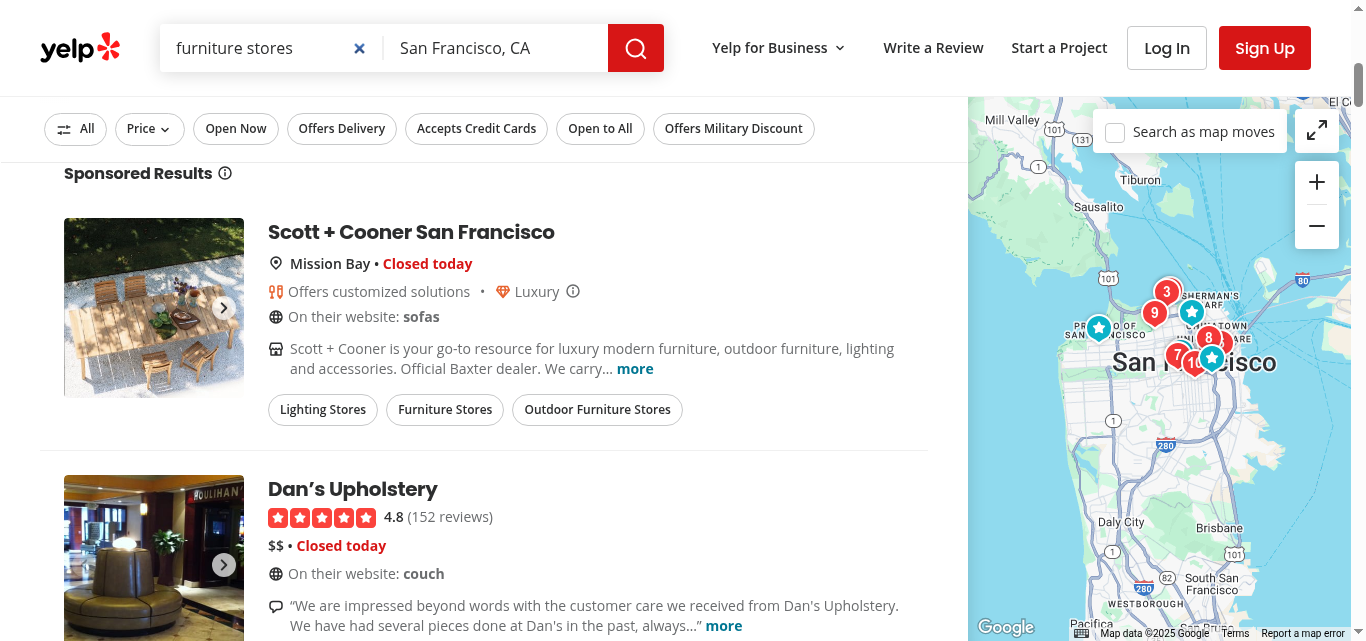
Task: Click On their website: sofas
Action: (364, 317)
